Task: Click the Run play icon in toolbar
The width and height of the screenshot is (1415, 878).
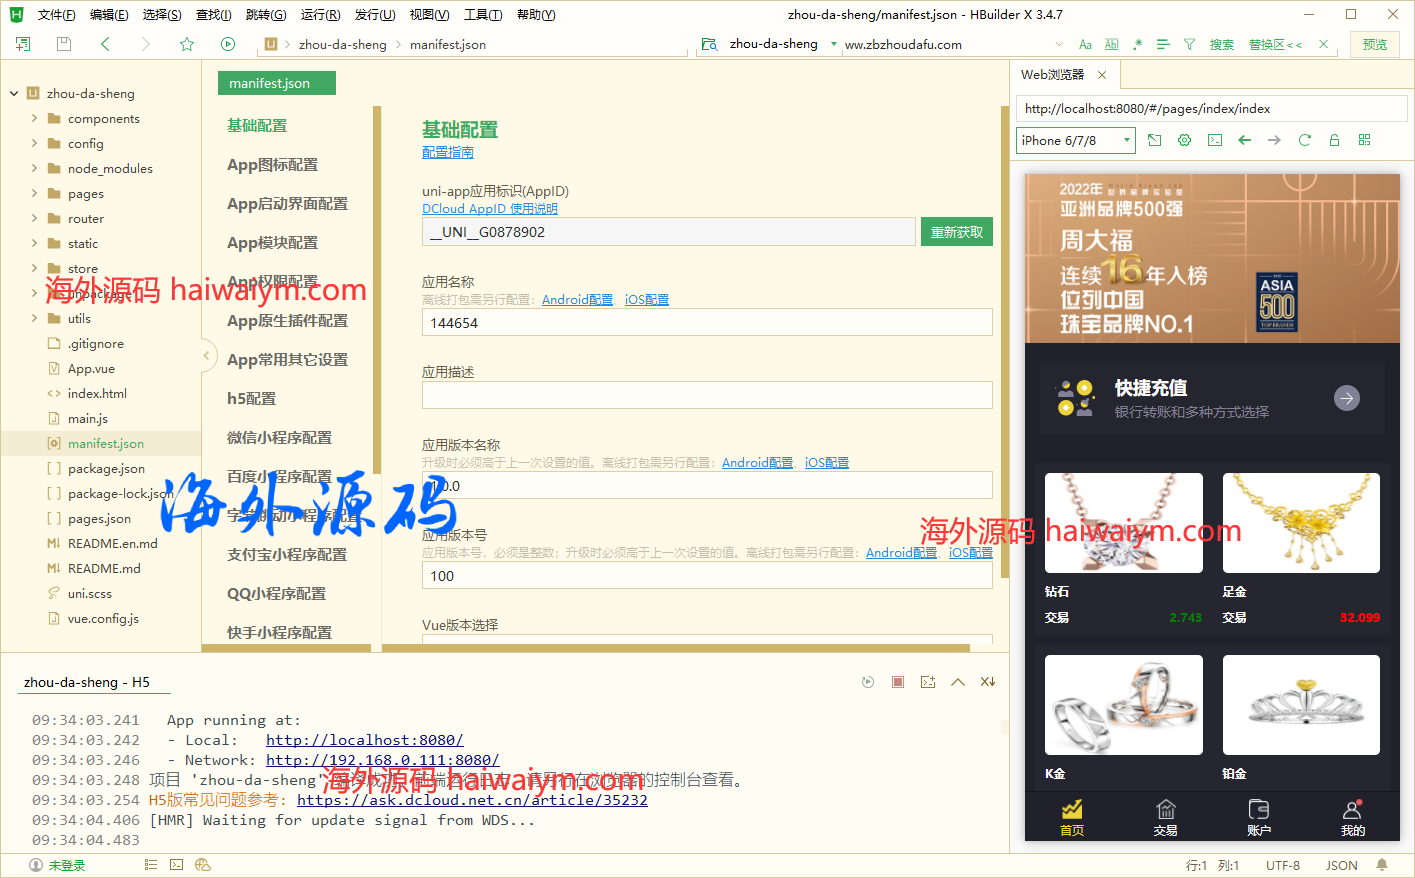Action: pos(227,44)
